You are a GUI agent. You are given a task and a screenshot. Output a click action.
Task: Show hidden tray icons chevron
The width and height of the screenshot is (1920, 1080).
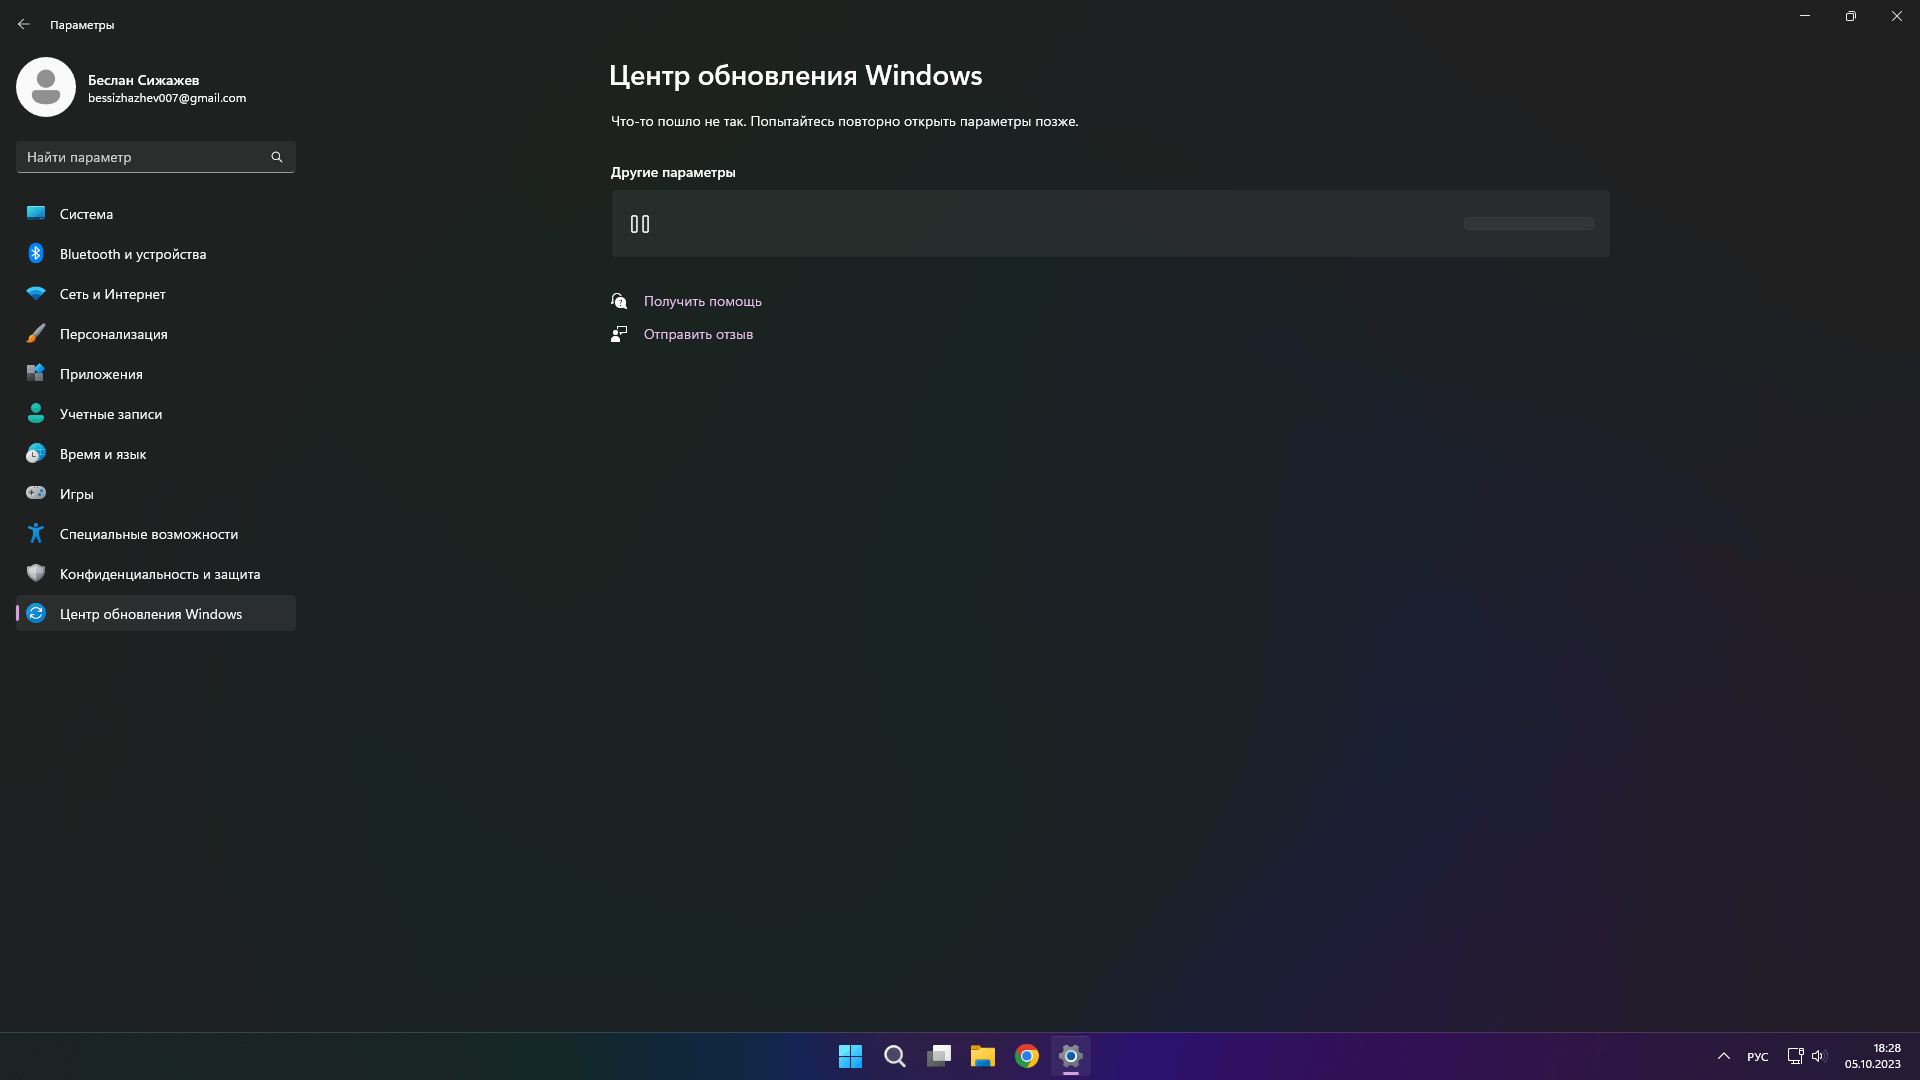coord(1724,1056)
